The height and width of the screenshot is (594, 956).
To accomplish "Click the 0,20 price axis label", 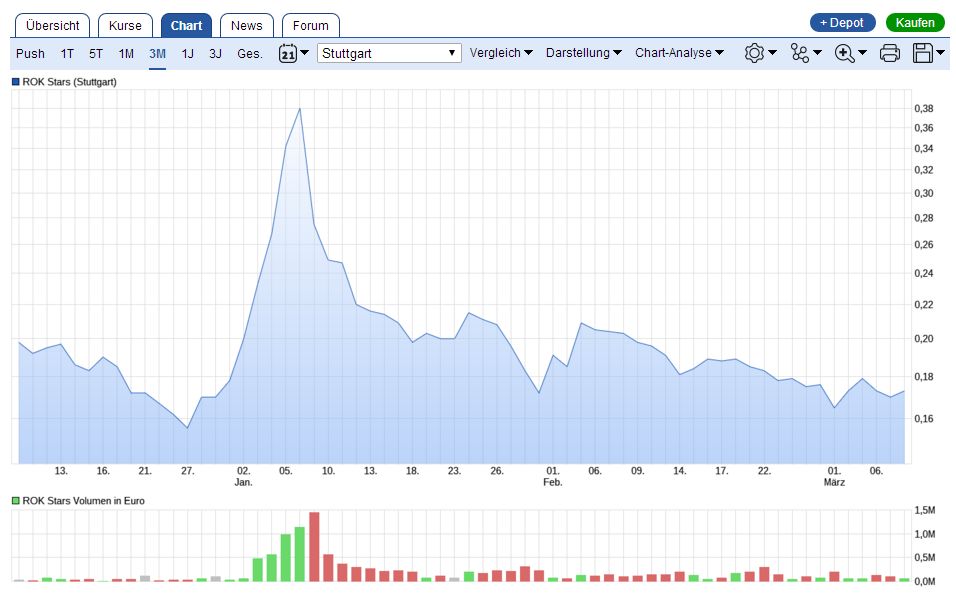I will [x=924, y=338].
